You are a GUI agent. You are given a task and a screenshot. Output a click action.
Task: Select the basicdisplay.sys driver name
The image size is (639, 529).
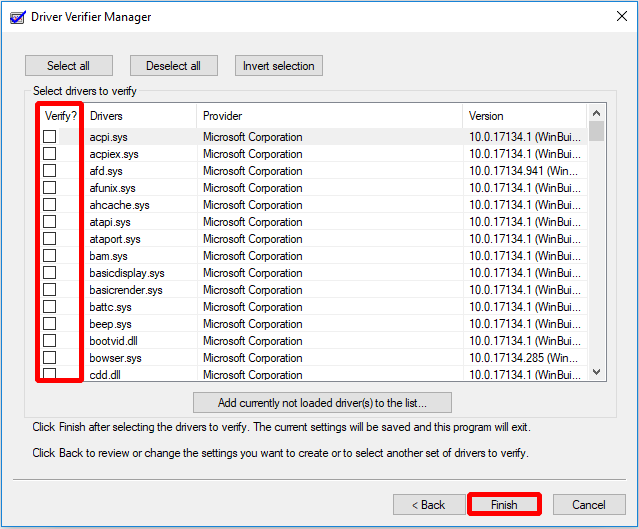(x=127, y=273)
